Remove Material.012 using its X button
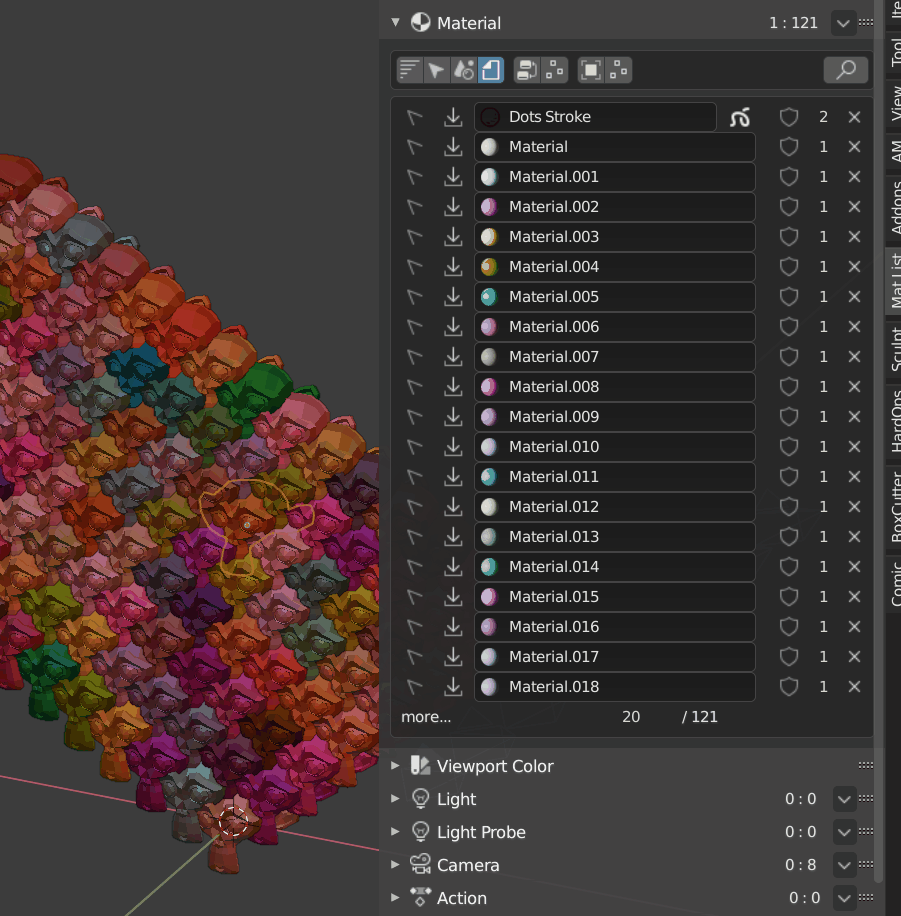Screen dimensions: 901x916 [x=854, y=506]
